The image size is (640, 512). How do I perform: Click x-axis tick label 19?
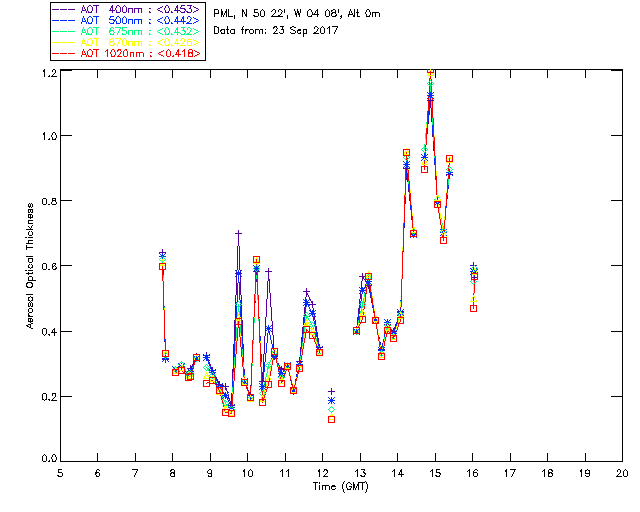point(585,473)
